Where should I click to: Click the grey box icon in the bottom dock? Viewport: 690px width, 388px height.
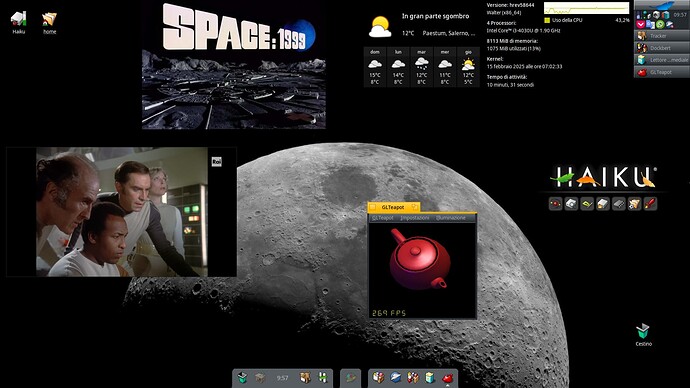pos(260,378)
